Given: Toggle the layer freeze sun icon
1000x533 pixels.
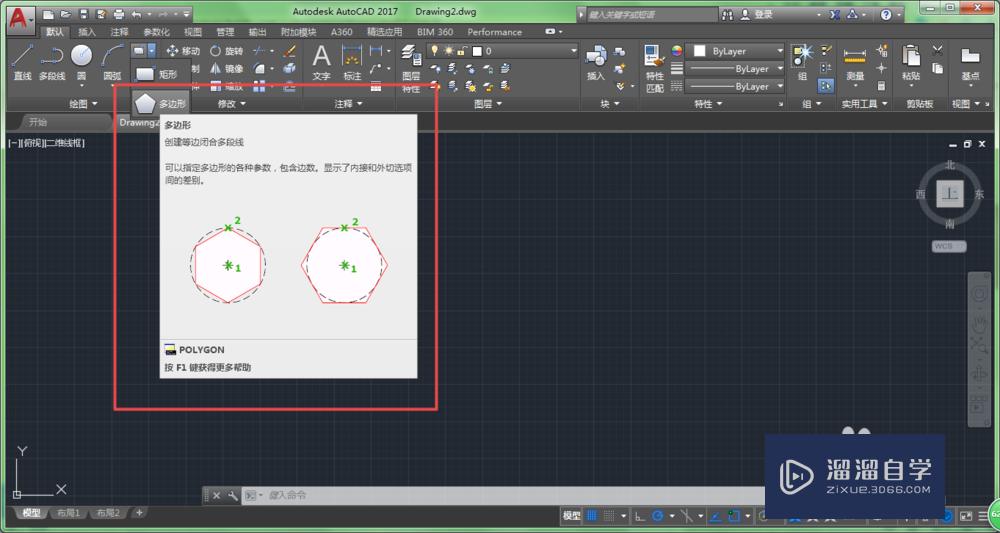Looking at the screenshot, I should tap(448, 51).
